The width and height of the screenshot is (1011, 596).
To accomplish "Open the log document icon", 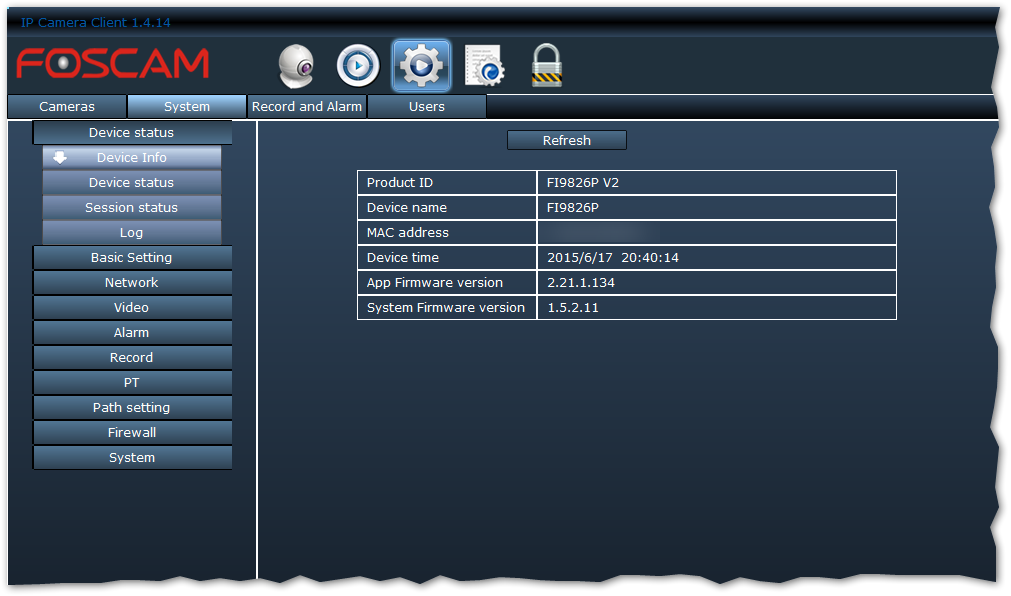I will 484,66.
